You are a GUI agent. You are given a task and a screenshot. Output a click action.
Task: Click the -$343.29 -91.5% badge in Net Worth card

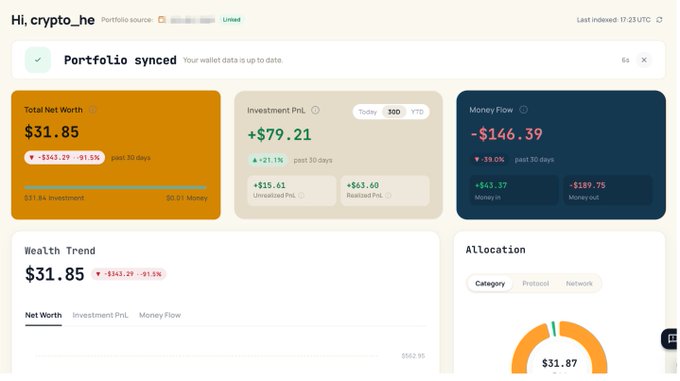[65, 157]
